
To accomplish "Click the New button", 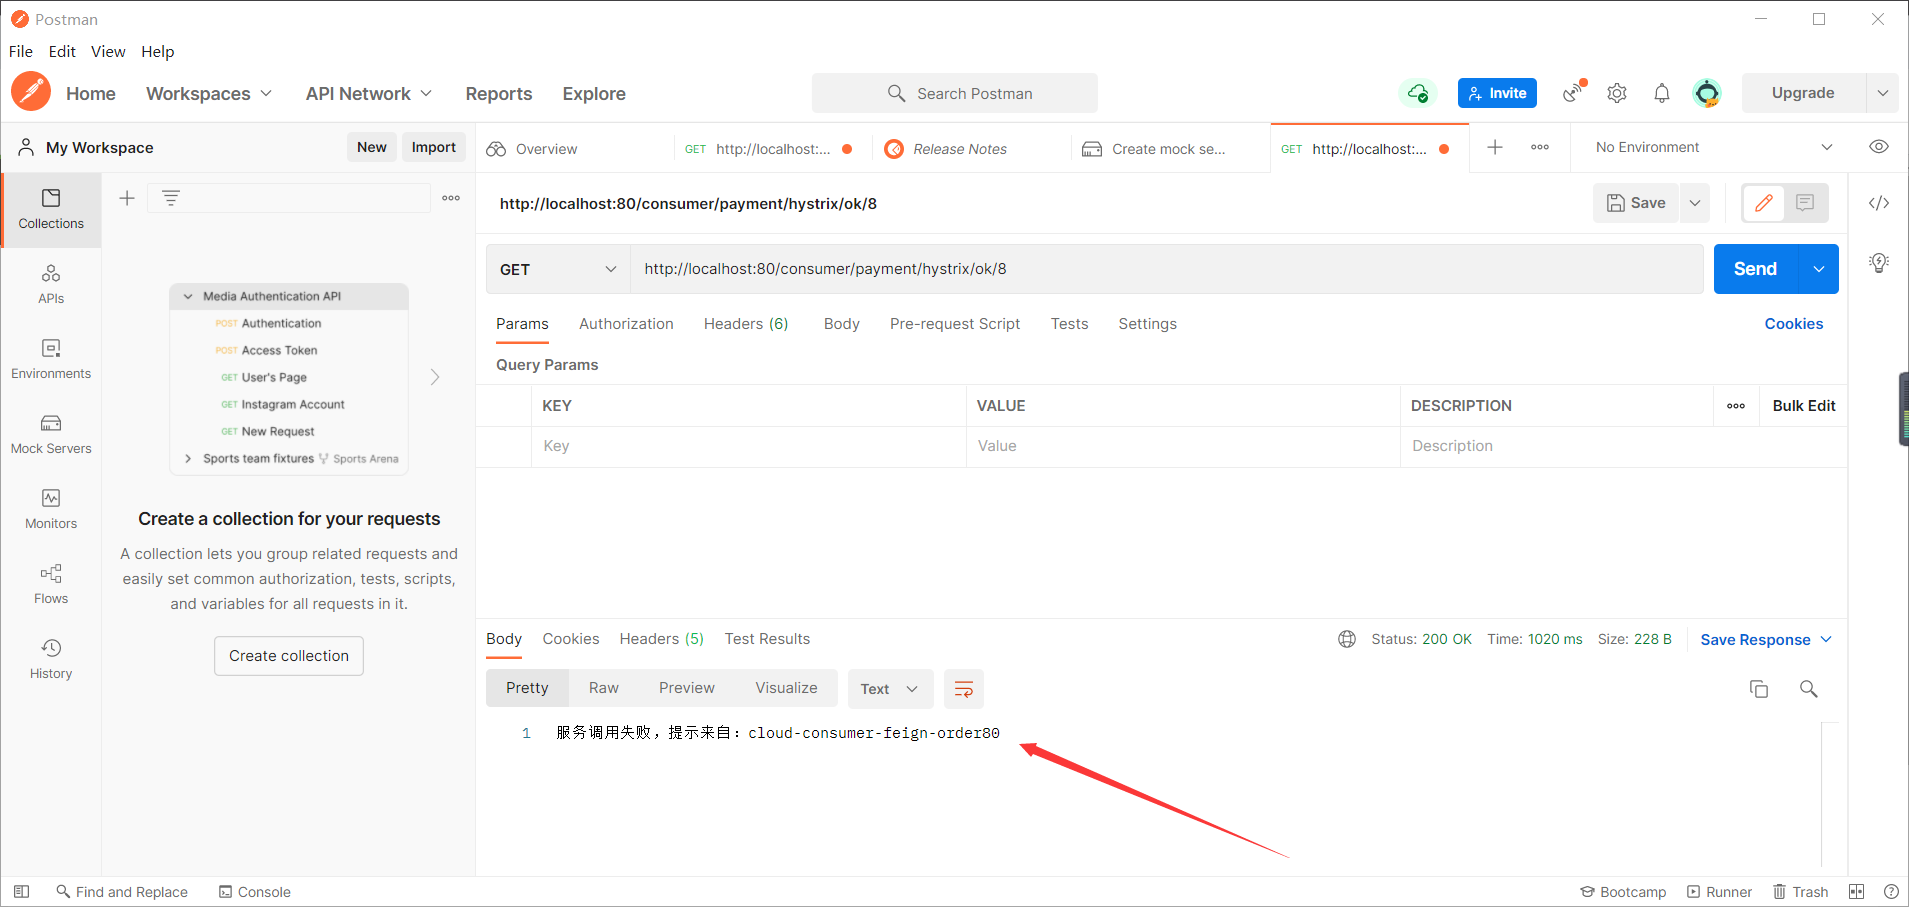I will click(x=372, y=147).
